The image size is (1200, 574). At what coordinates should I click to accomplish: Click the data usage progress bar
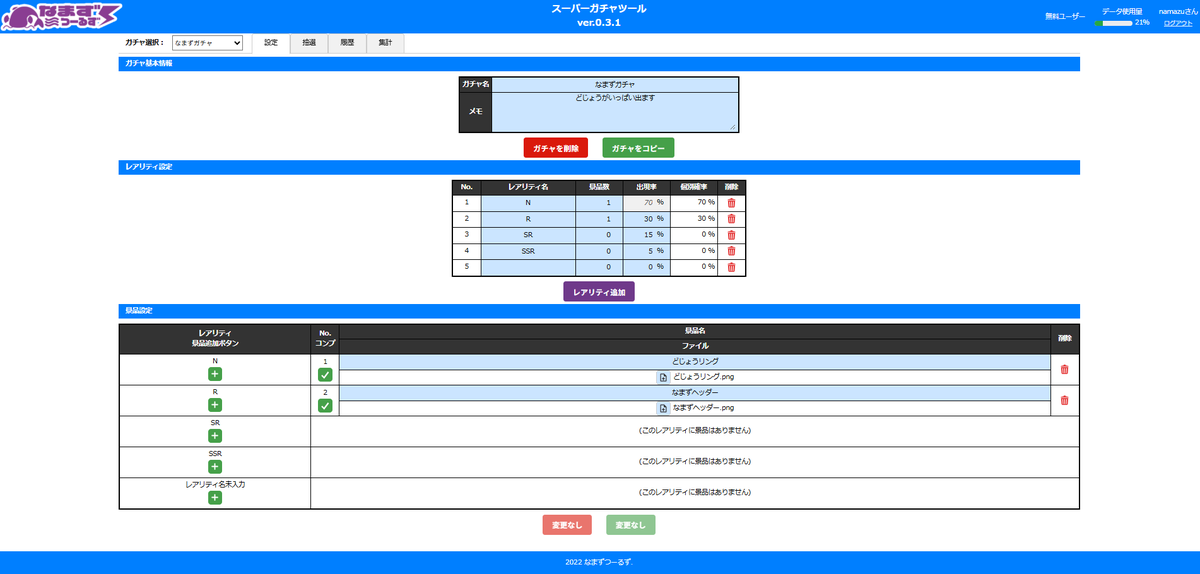point(1112,22)
